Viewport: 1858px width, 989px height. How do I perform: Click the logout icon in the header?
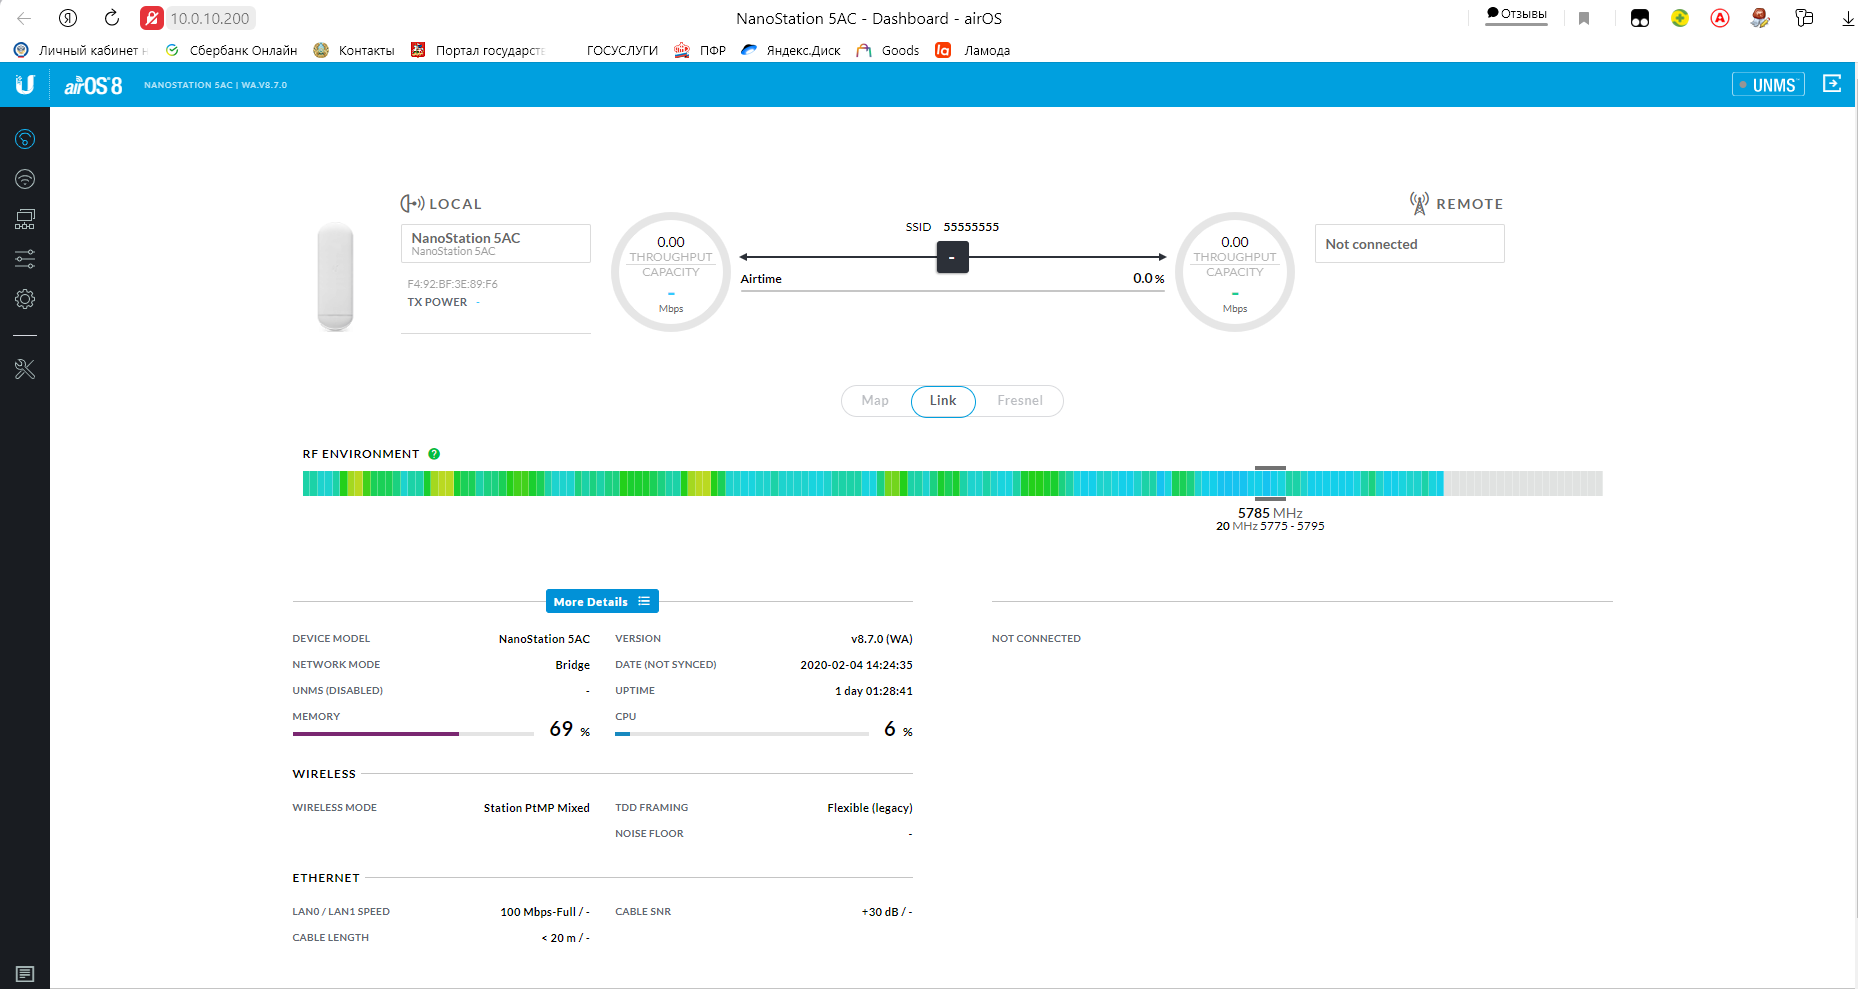pos(1832,84)
